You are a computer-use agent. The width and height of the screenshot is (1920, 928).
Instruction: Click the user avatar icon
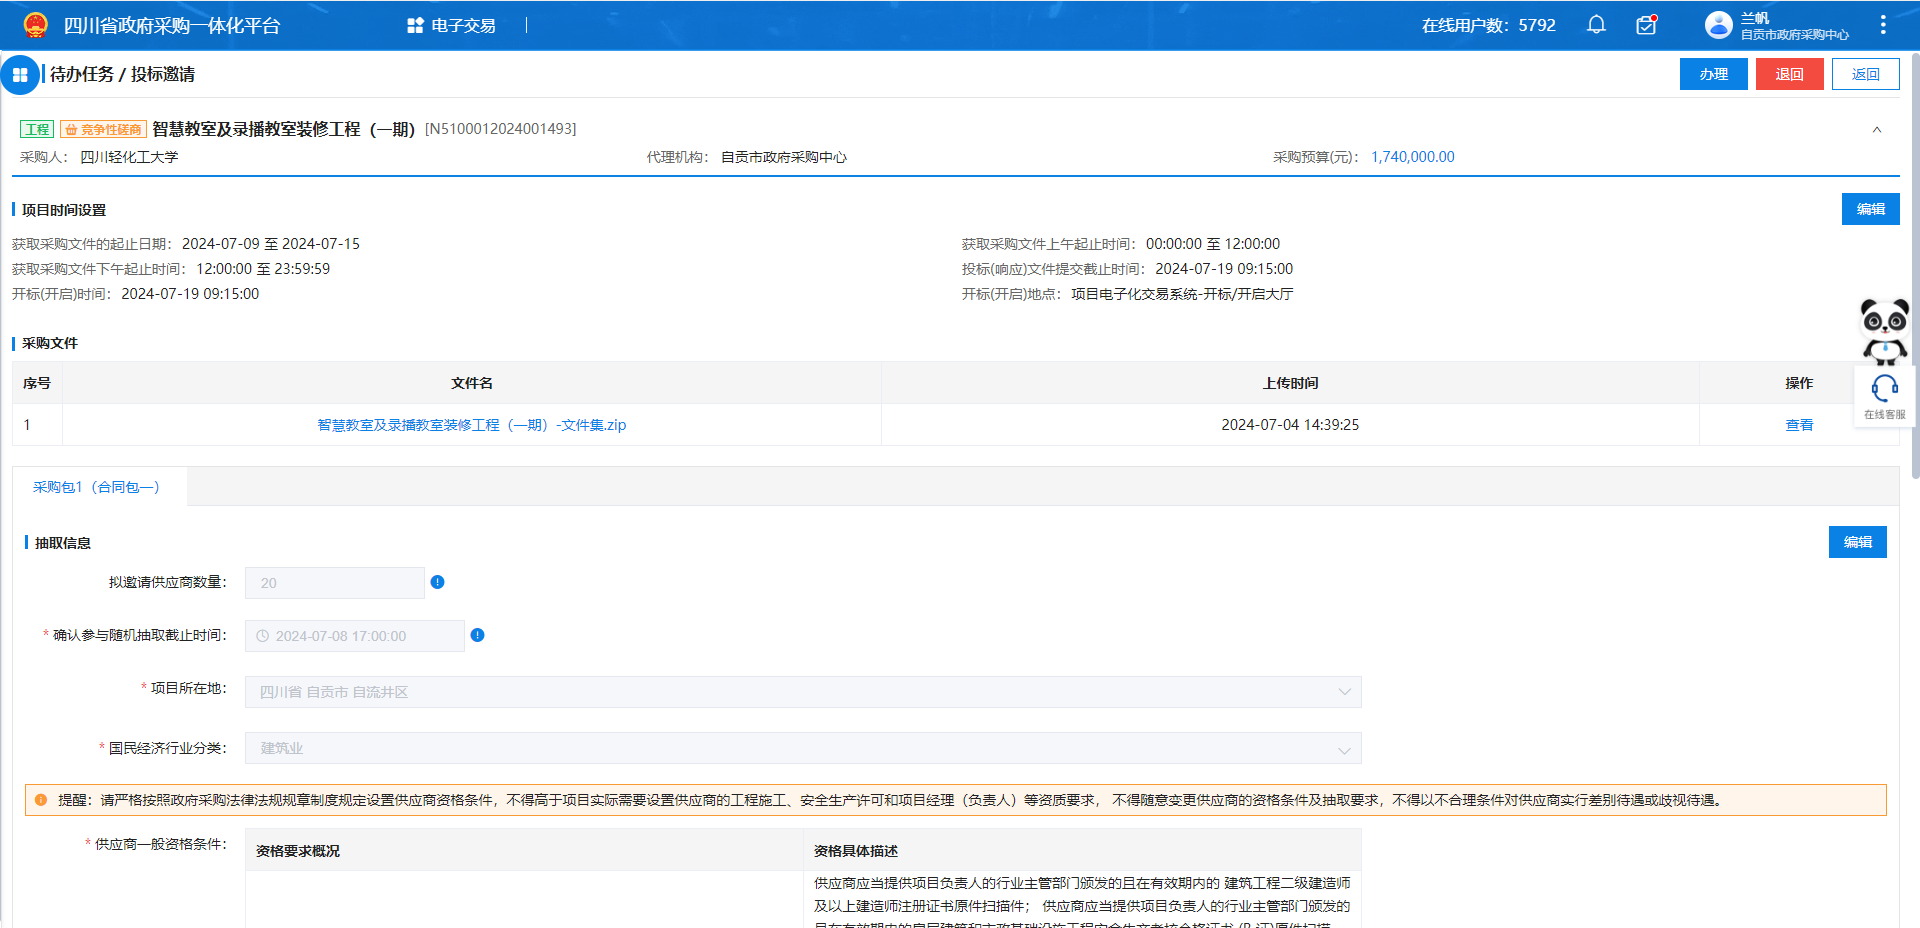coord(1718,25)
